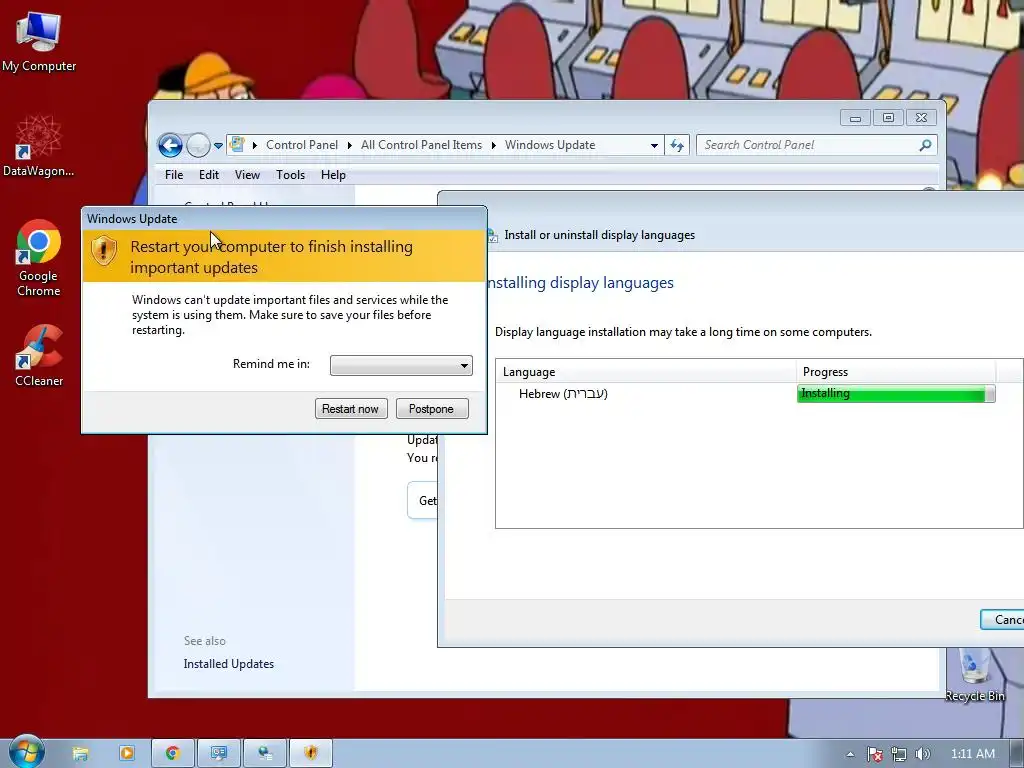Switch to Chrome in the taskbar
The height and width of the screenshot is (768, 1024).
[x=172, y=754]
